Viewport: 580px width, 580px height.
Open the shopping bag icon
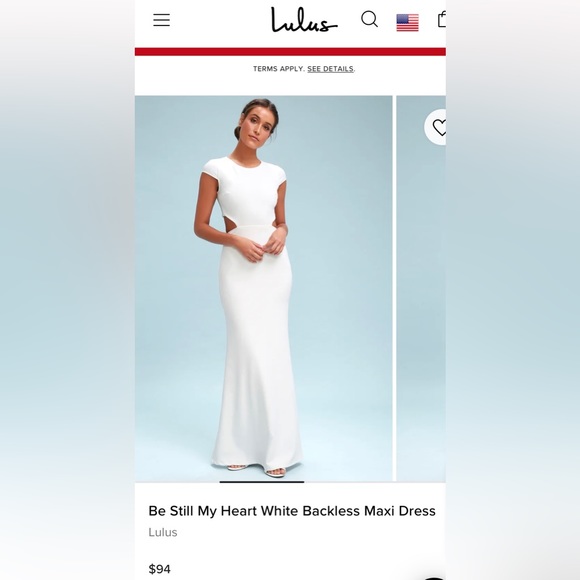(x=442, y=19)
